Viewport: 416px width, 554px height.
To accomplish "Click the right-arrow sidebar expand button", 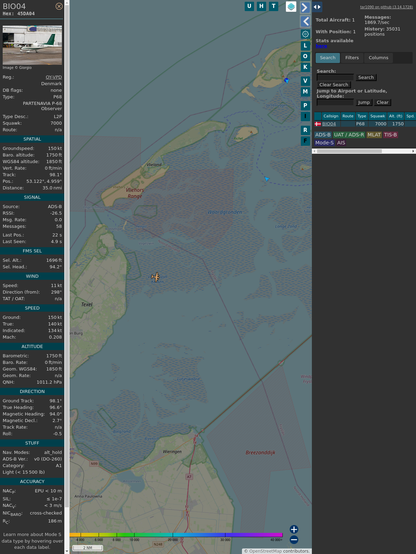I will (305, 7).
